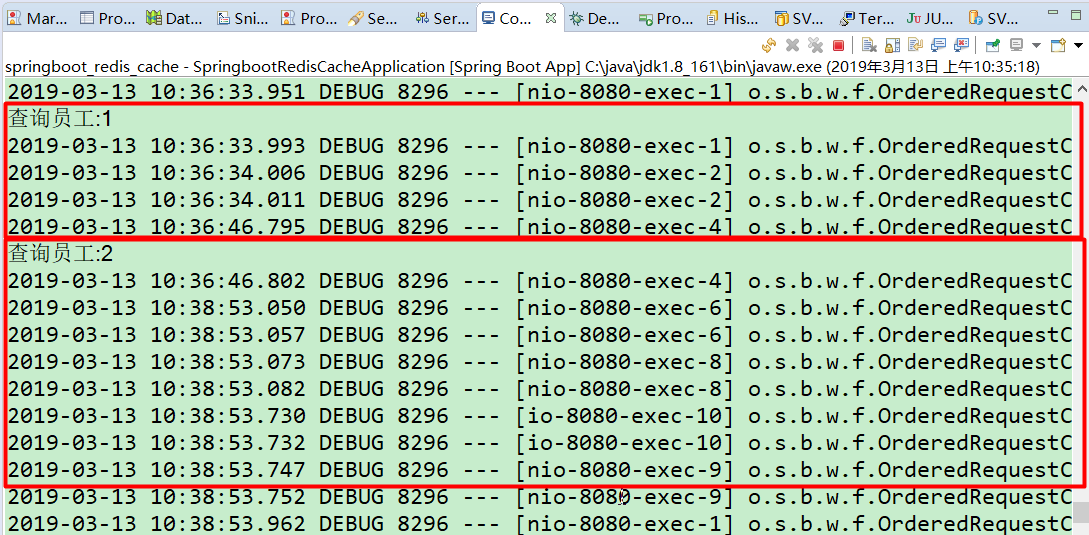1089x535 pixels.
Task: Remove all terminated launches double-X icon
Action: click(815, 45)
